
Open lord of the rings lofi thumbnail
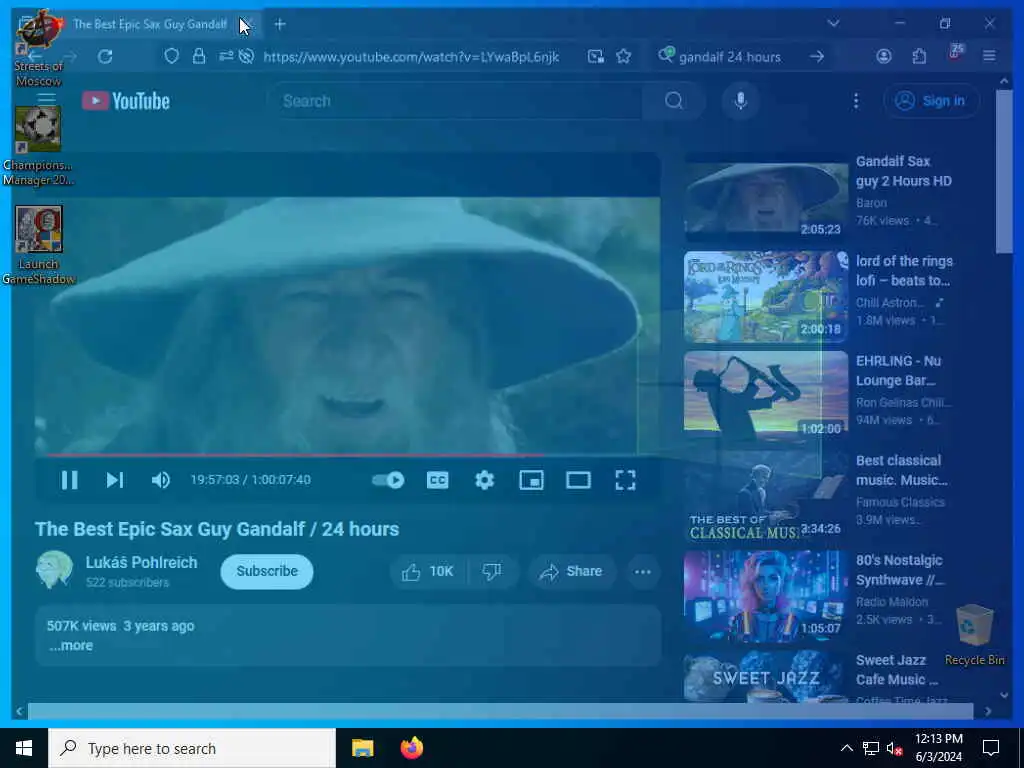765,297
